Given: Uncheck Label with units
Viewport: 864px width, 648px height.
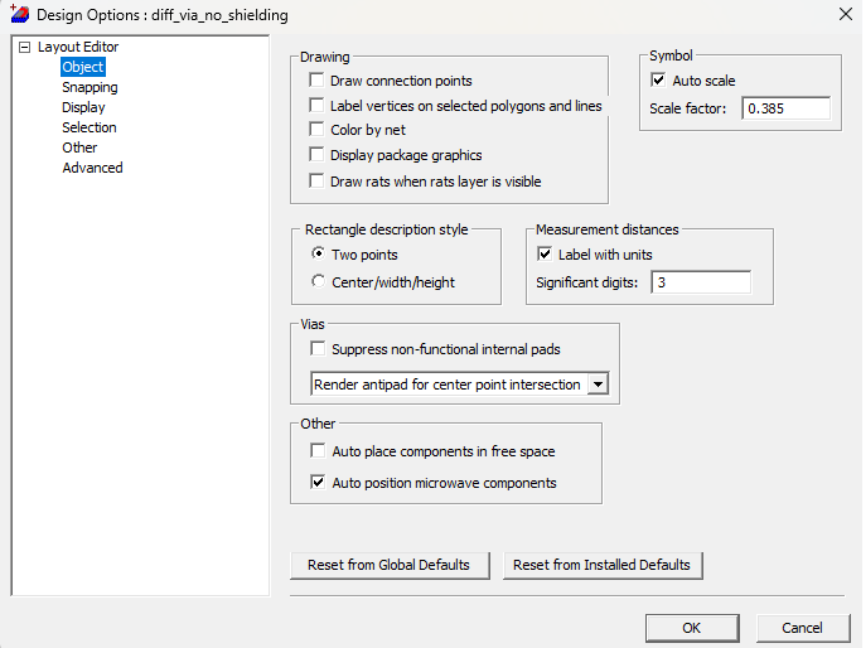Looking at the screenshot, I should (545, 254).
